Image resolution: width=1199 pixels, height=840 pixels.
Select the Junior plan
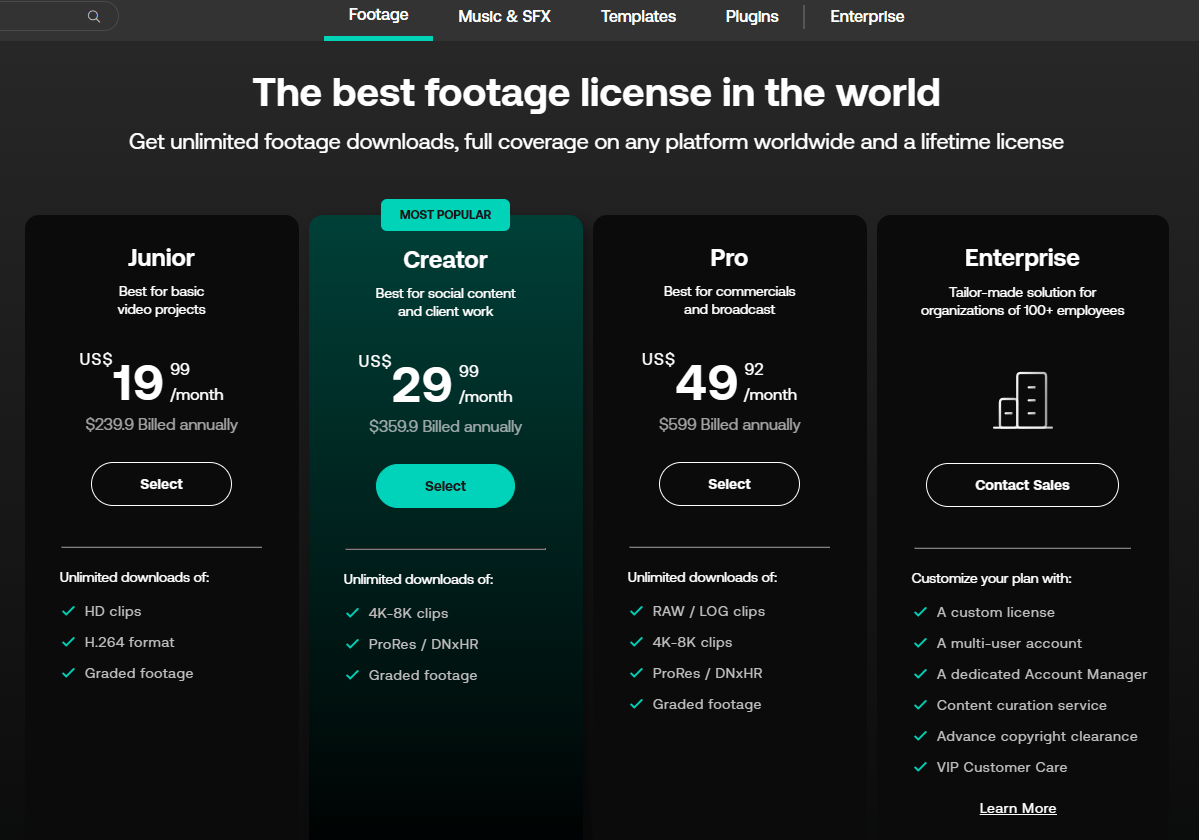[161, 484]
